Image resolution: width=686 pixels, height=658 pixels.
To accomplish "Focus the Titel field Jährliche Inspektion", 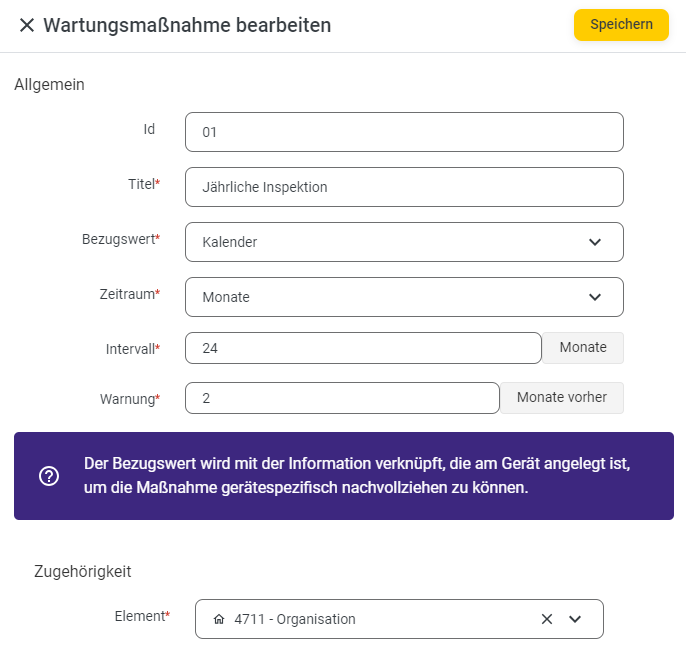I will [x=404, y=187].
